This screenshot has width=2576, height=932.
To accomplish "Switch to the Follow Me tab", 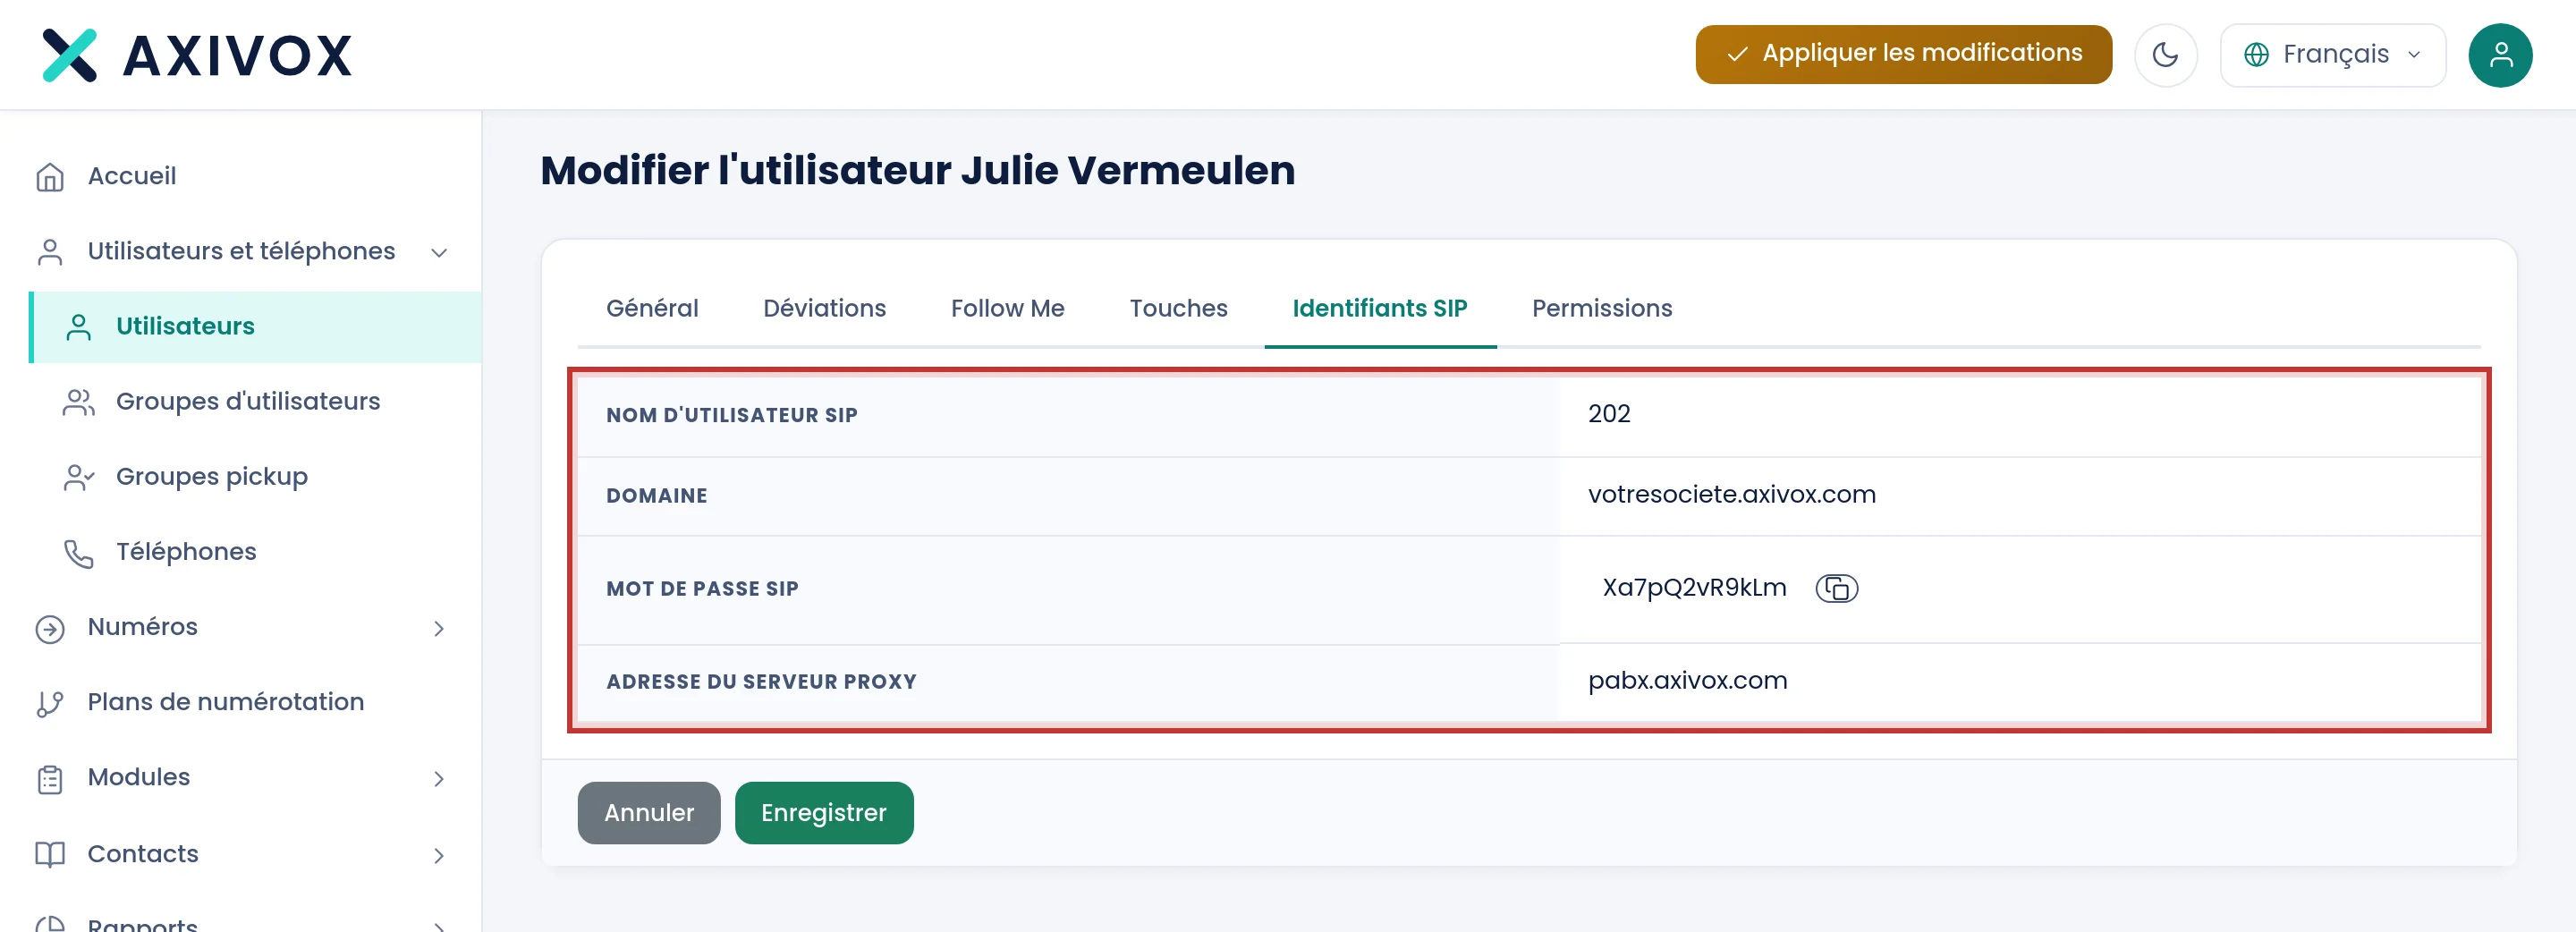I will (1007, 308).
